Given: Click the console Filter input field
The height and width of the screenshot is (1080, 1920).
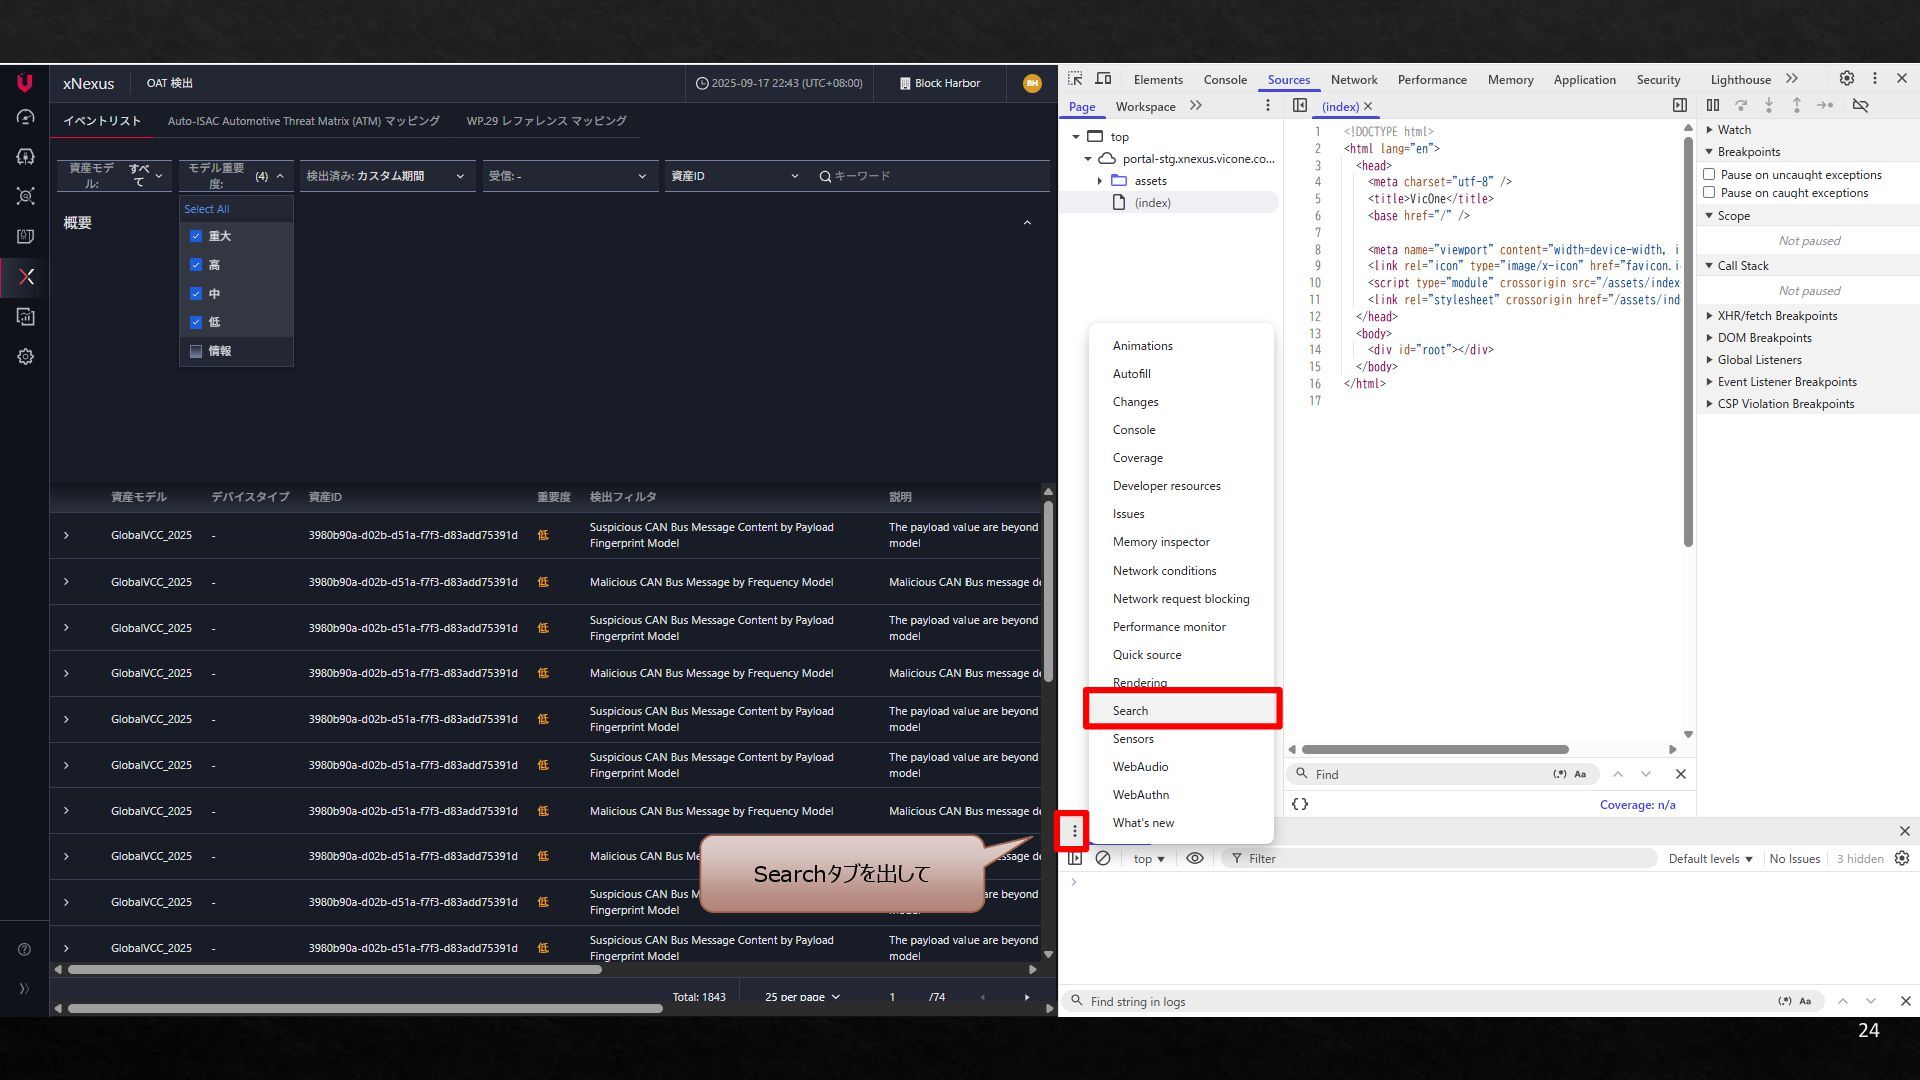Looking at the screenshot, I should coord(1440,858).
